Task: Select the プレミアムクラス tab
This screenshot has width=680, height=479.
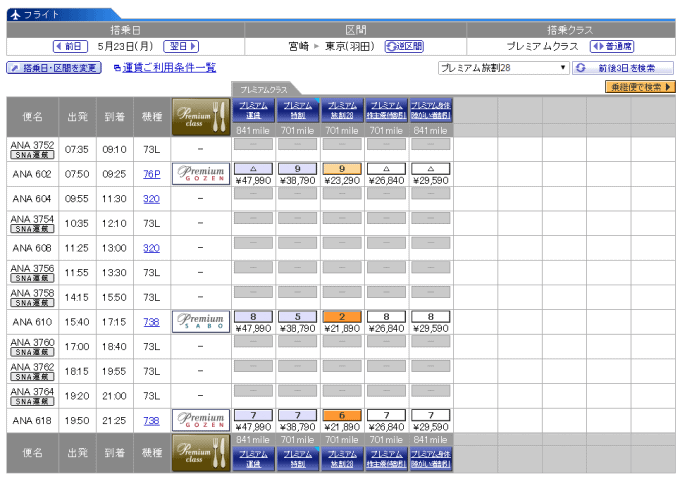Action: point(265,90)
